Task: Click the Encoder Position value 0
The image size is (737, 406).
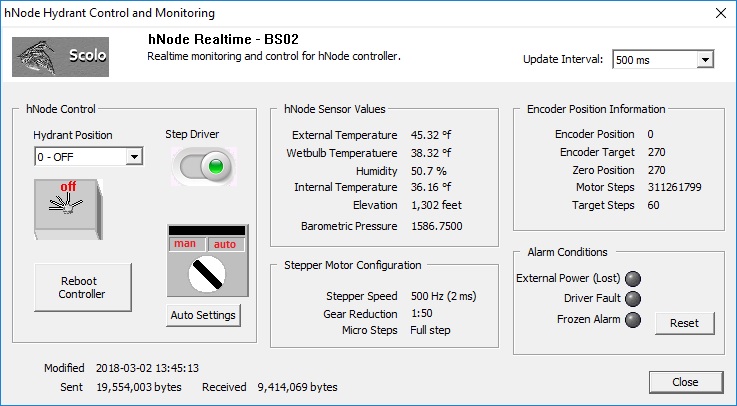Action: click(650, 134)
